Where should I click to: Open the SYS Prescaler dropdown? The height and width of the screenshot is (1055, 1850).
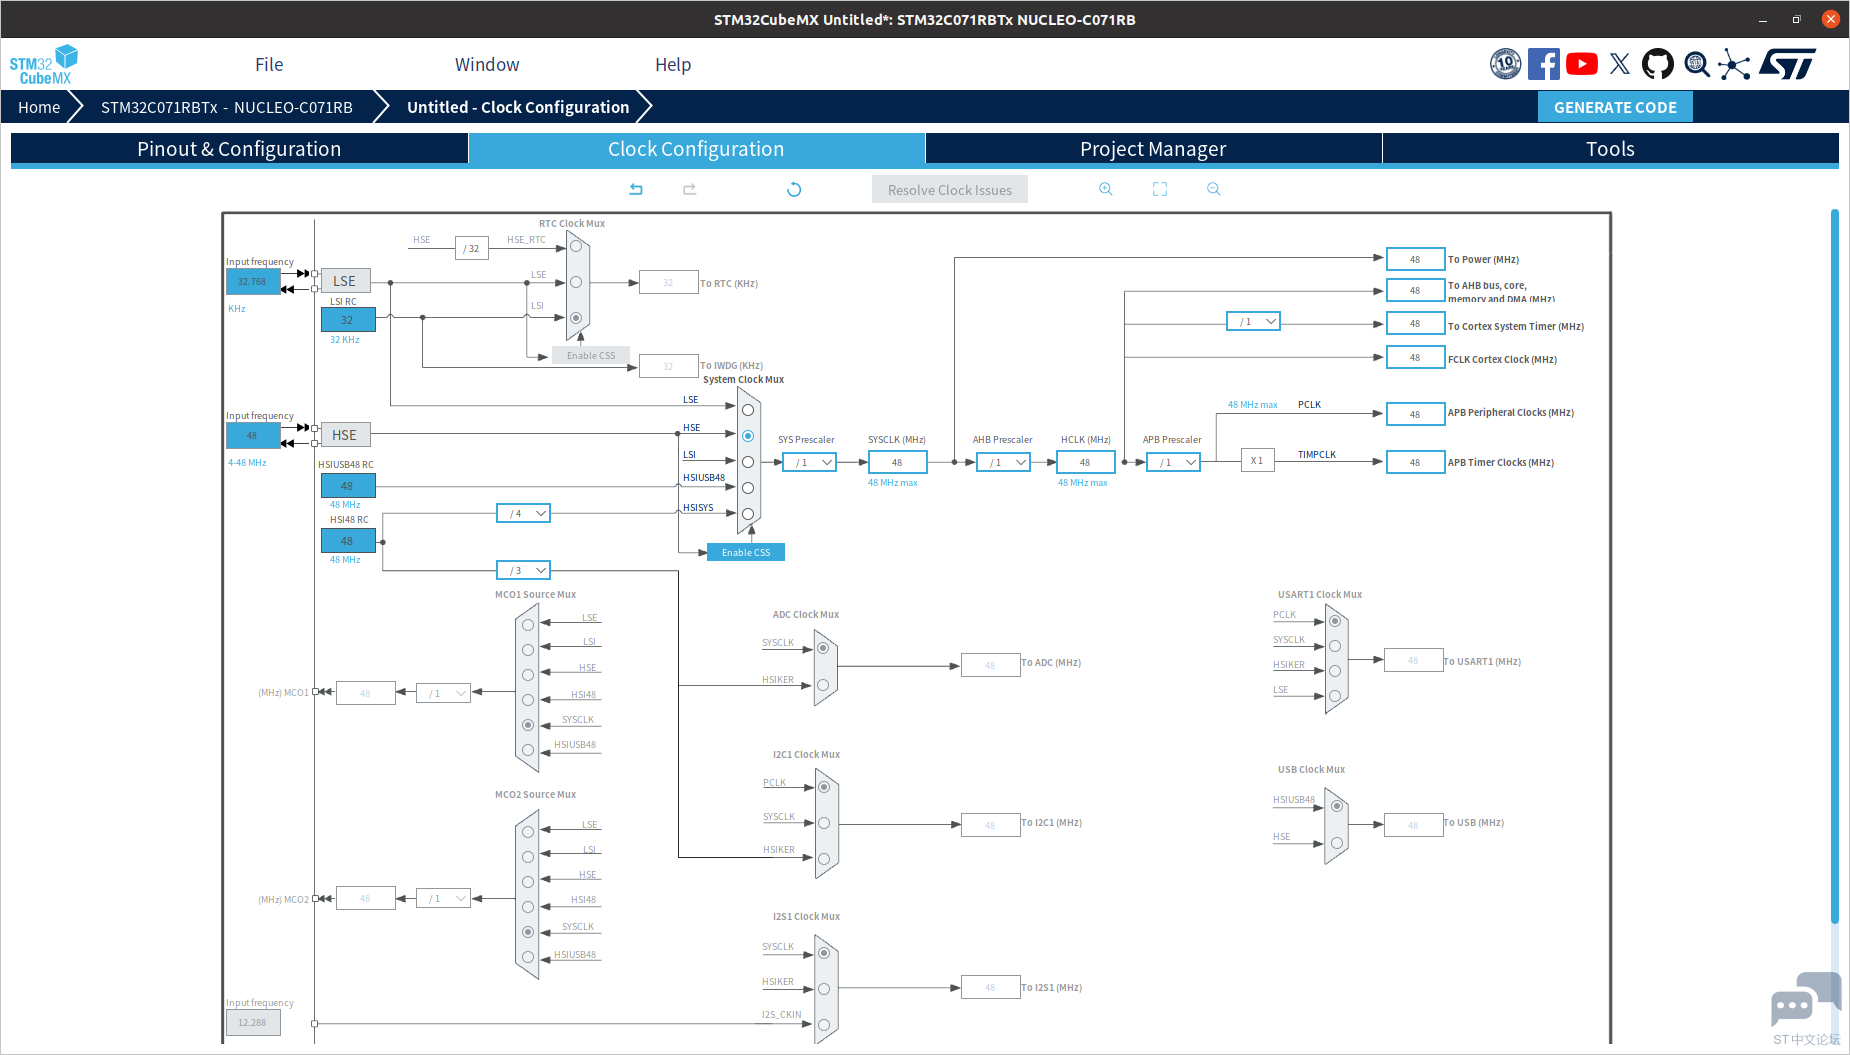tap(810, 462)
